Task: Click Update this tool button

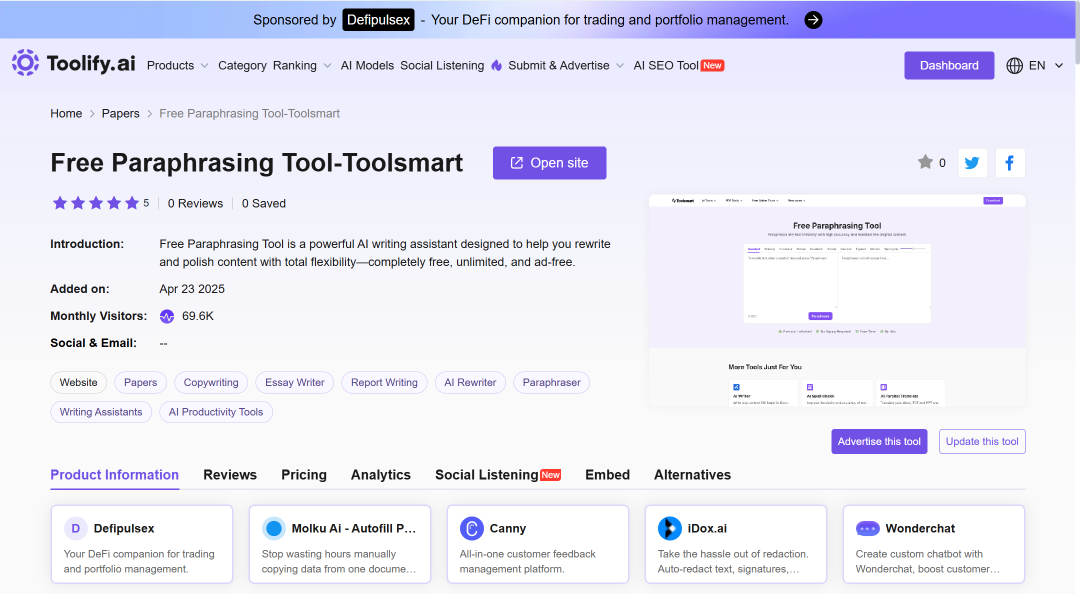Action: coord(982,442)
